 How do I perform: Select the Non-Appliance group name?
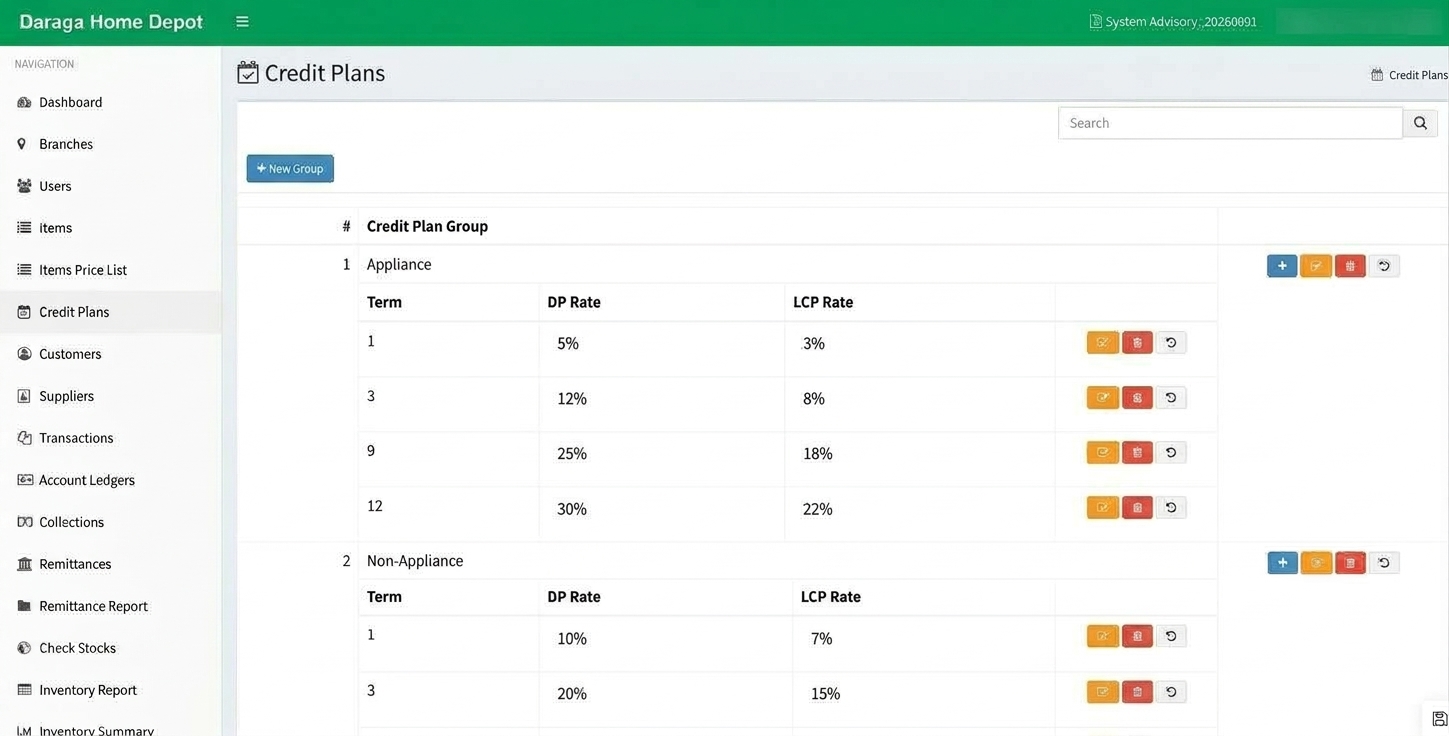coord(415,561)
